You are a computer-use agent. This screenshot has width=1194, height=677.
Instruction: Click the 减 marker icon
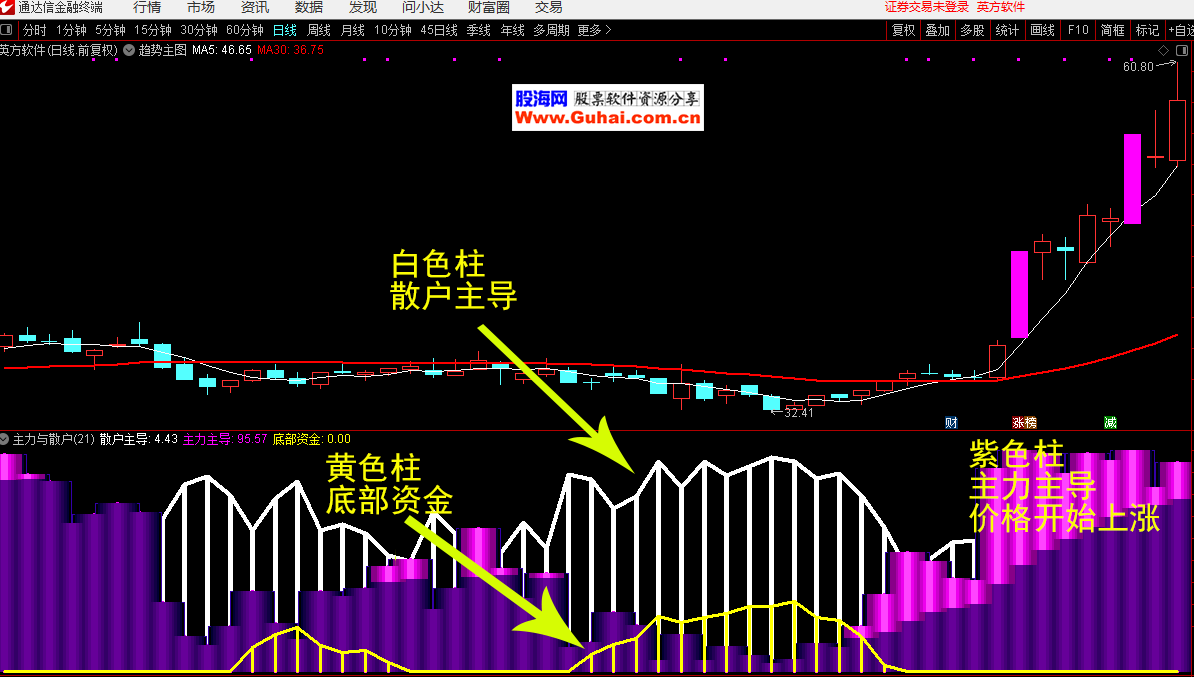1110,423
